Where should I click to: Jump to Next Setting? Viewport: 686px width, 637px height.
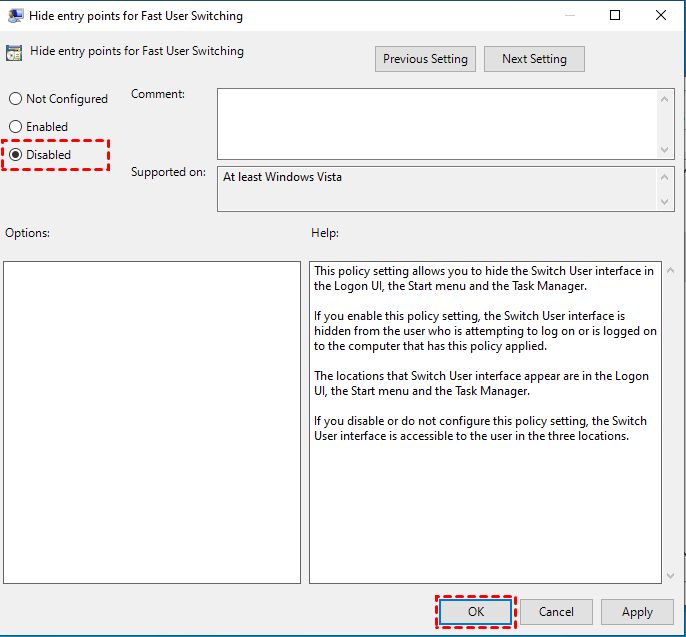click(x=534, y=59)
